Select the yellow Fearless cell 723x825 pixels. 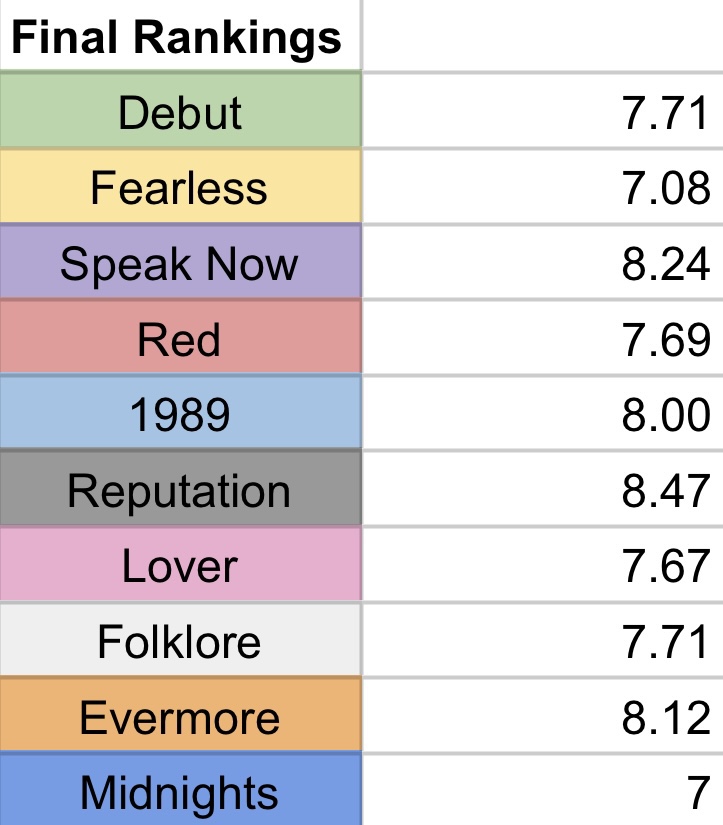click(180, 188)
